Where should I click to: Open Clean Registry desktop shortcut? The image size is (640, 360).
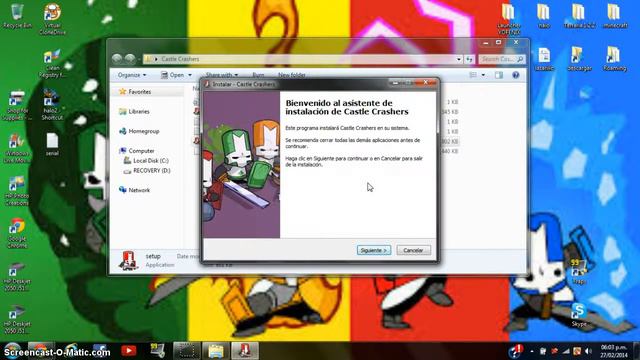[52, 64]
